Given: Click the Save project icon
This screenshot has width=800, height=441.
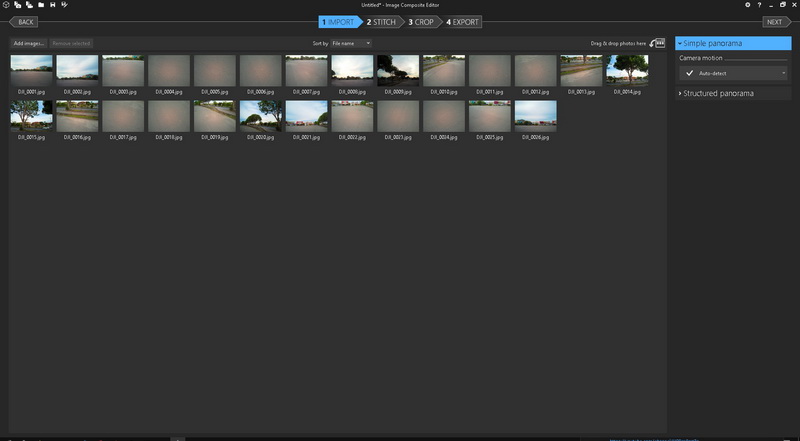Looking at the screenshot, I should [52, 5].
